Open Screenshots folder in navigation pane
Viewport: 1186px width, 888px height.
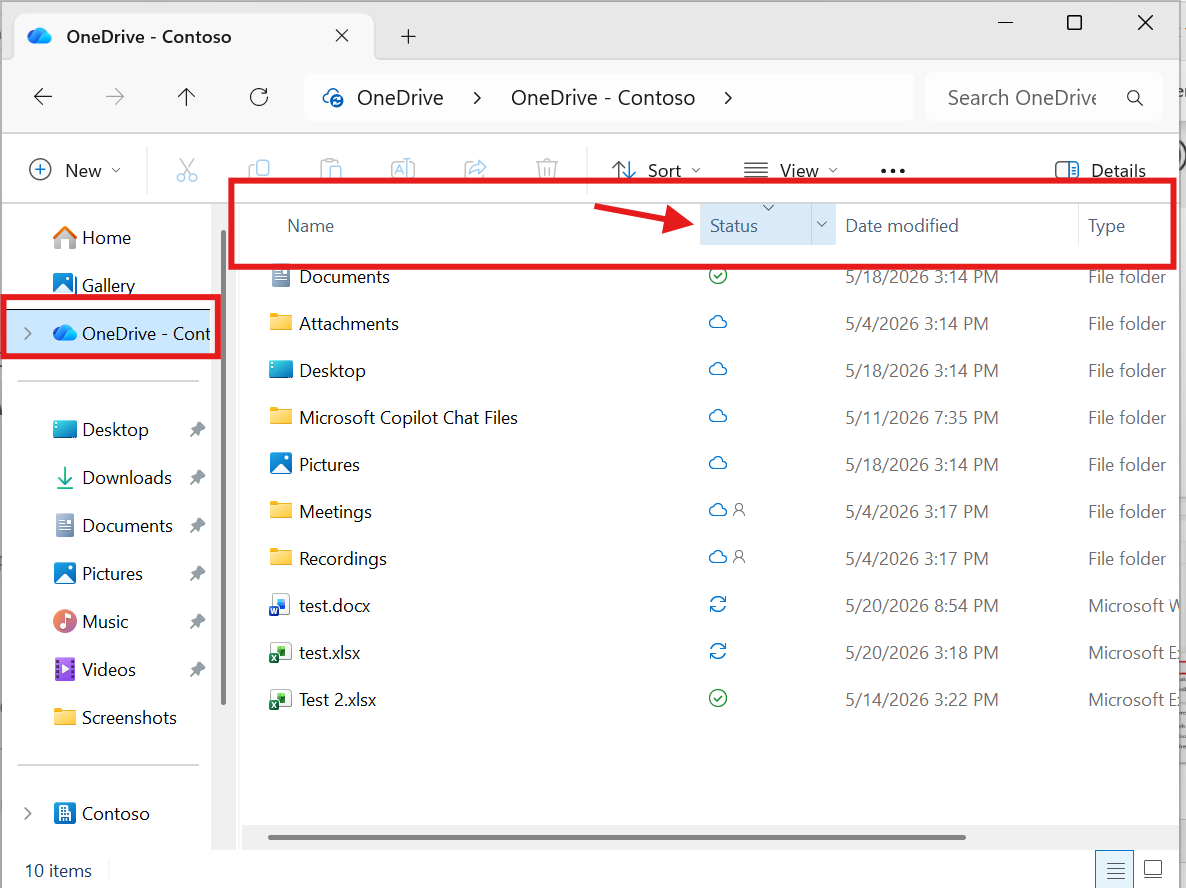click(115, 718)
